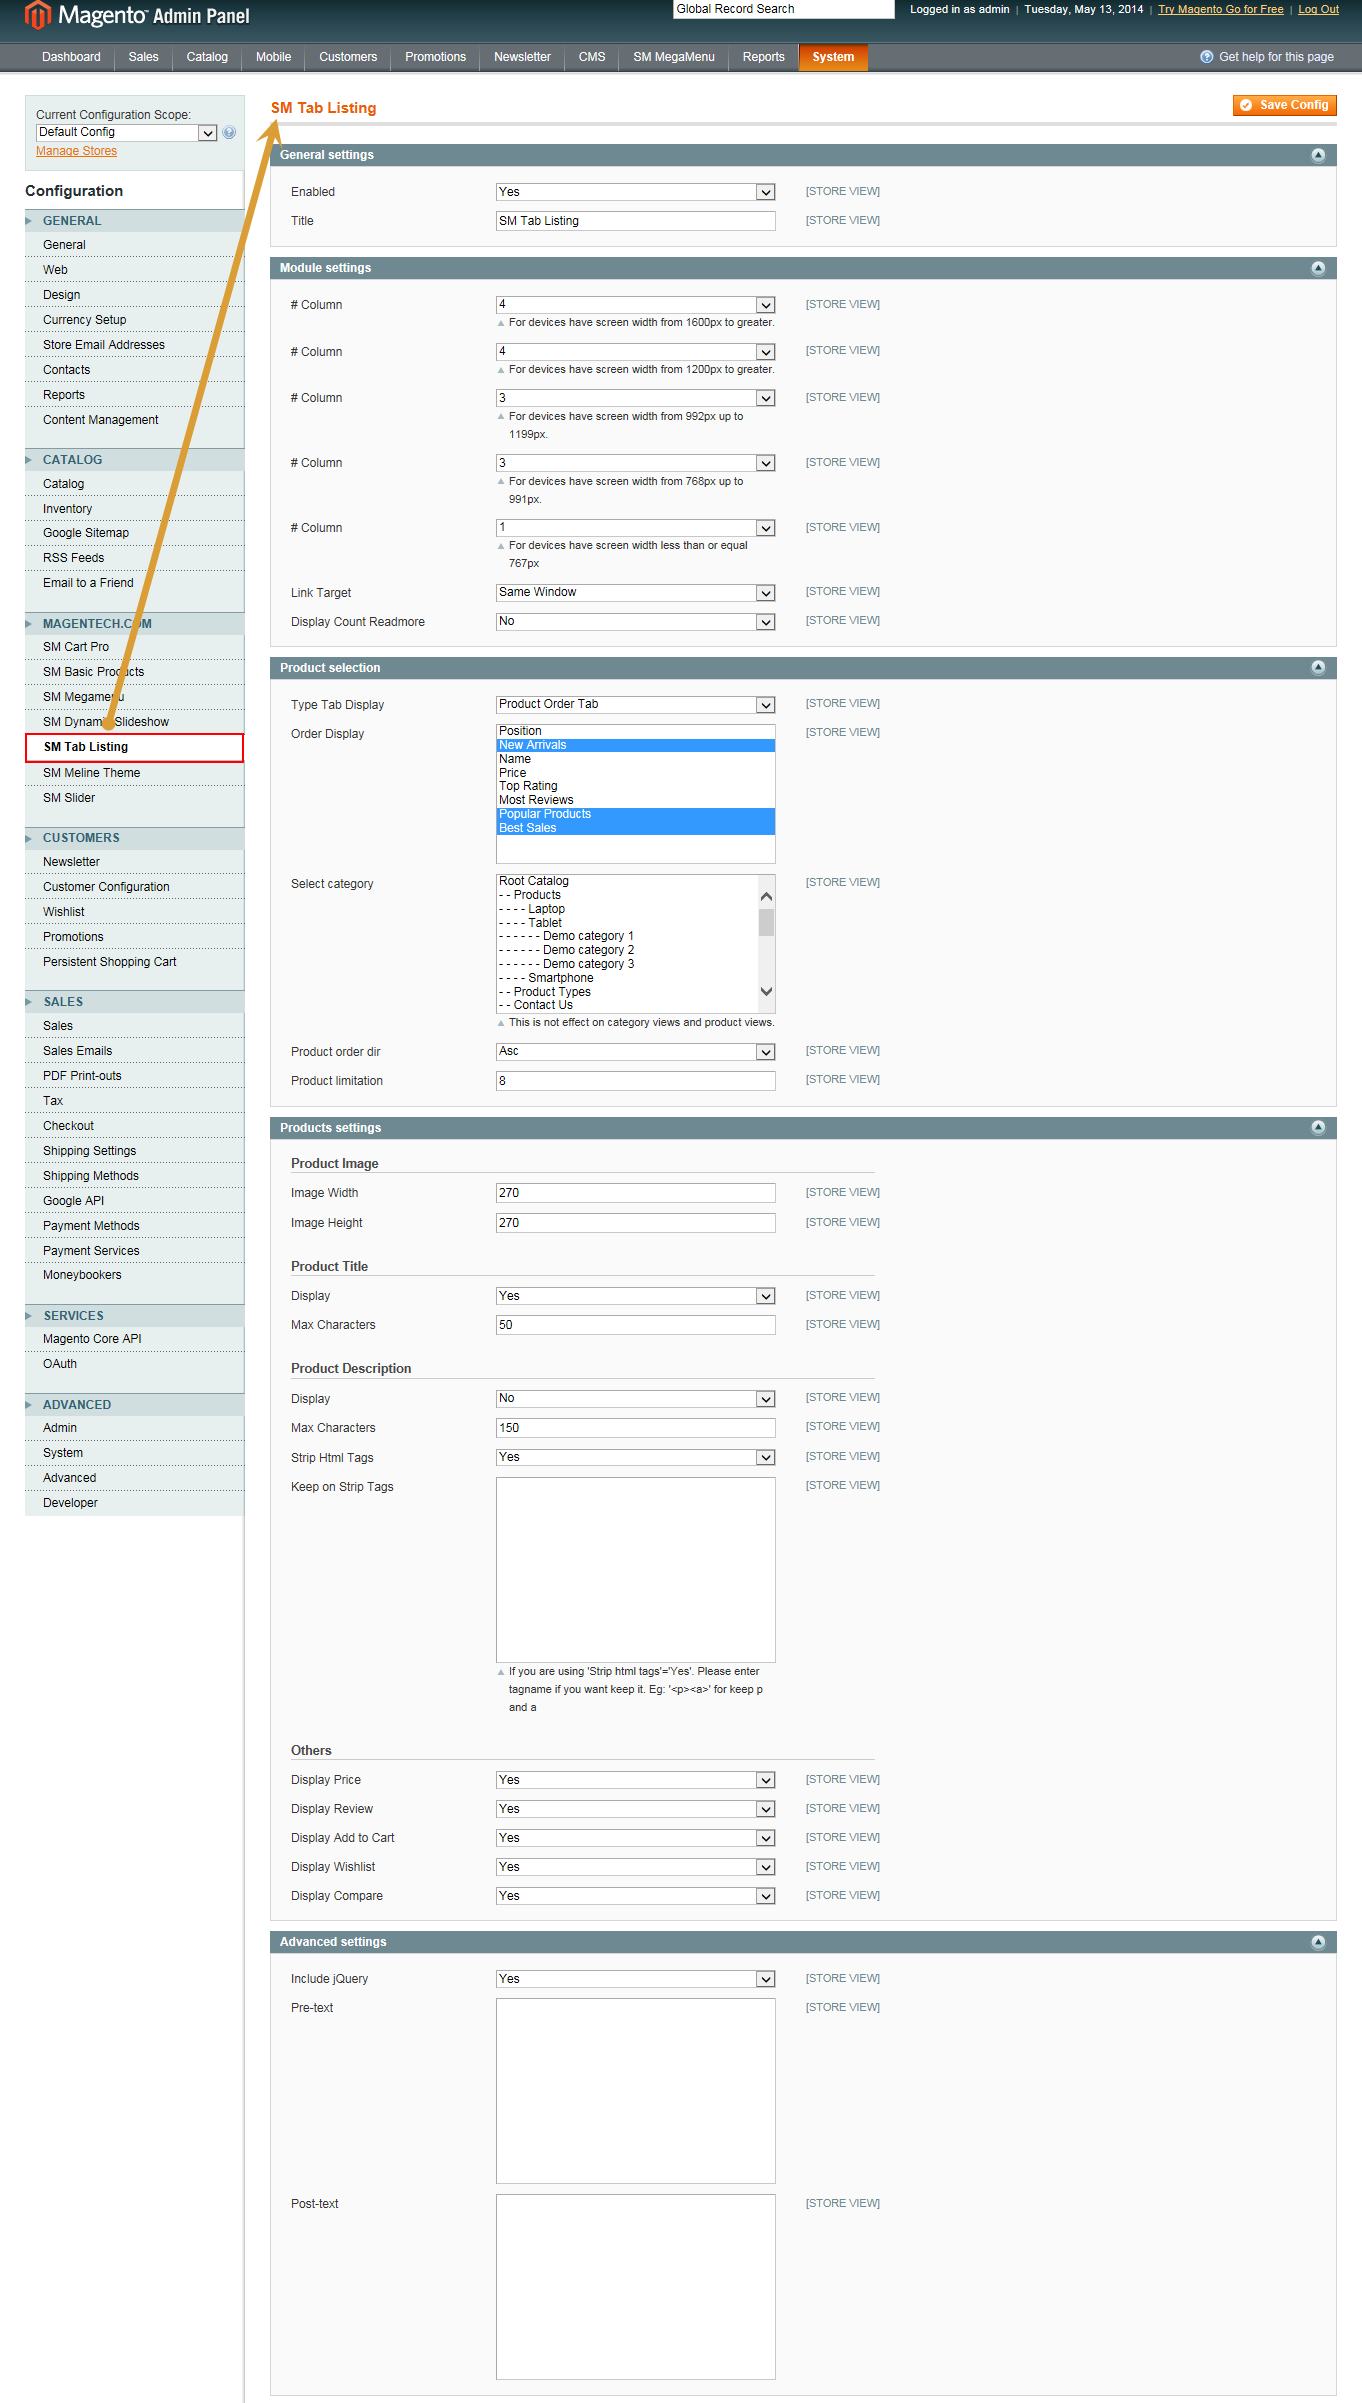Select Best Sales in Order Display list
Viewport: 1362px width, 2403px height.
[x=635, y=828]
